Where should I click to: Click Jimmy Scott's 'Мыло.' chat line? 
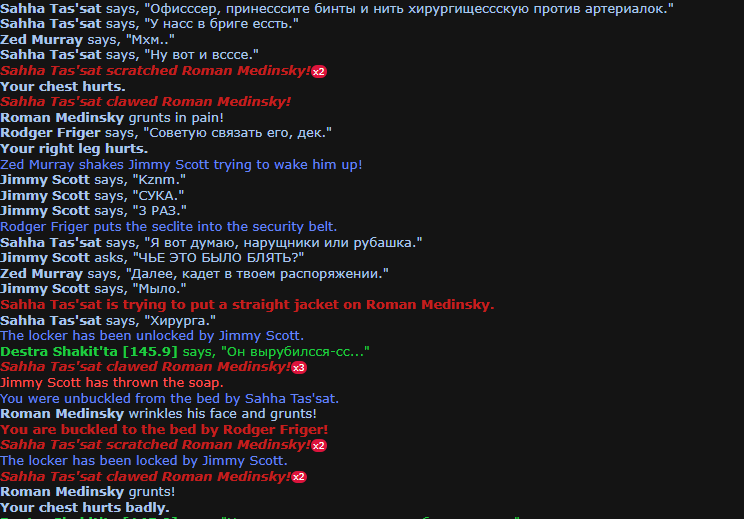(93, 289)
